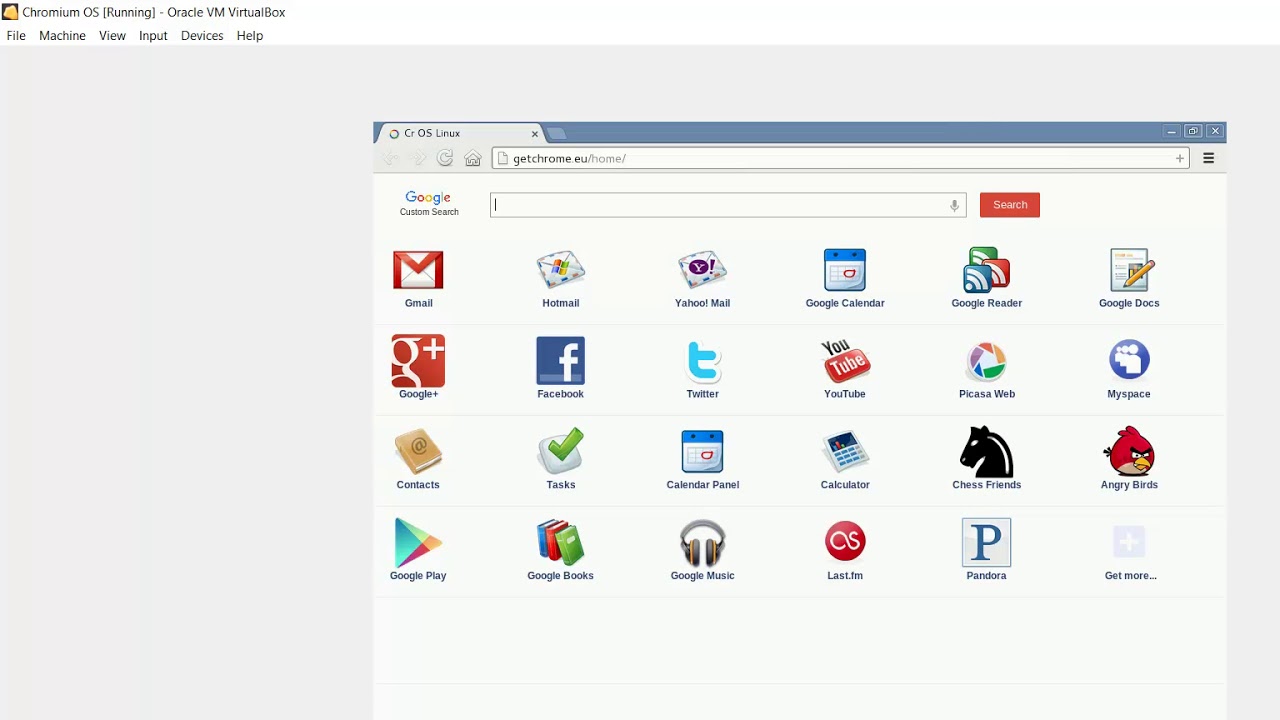Open the Google Books icon
Image resolution: width=1280 pixels, height=720 pixels.
point(560,543)
